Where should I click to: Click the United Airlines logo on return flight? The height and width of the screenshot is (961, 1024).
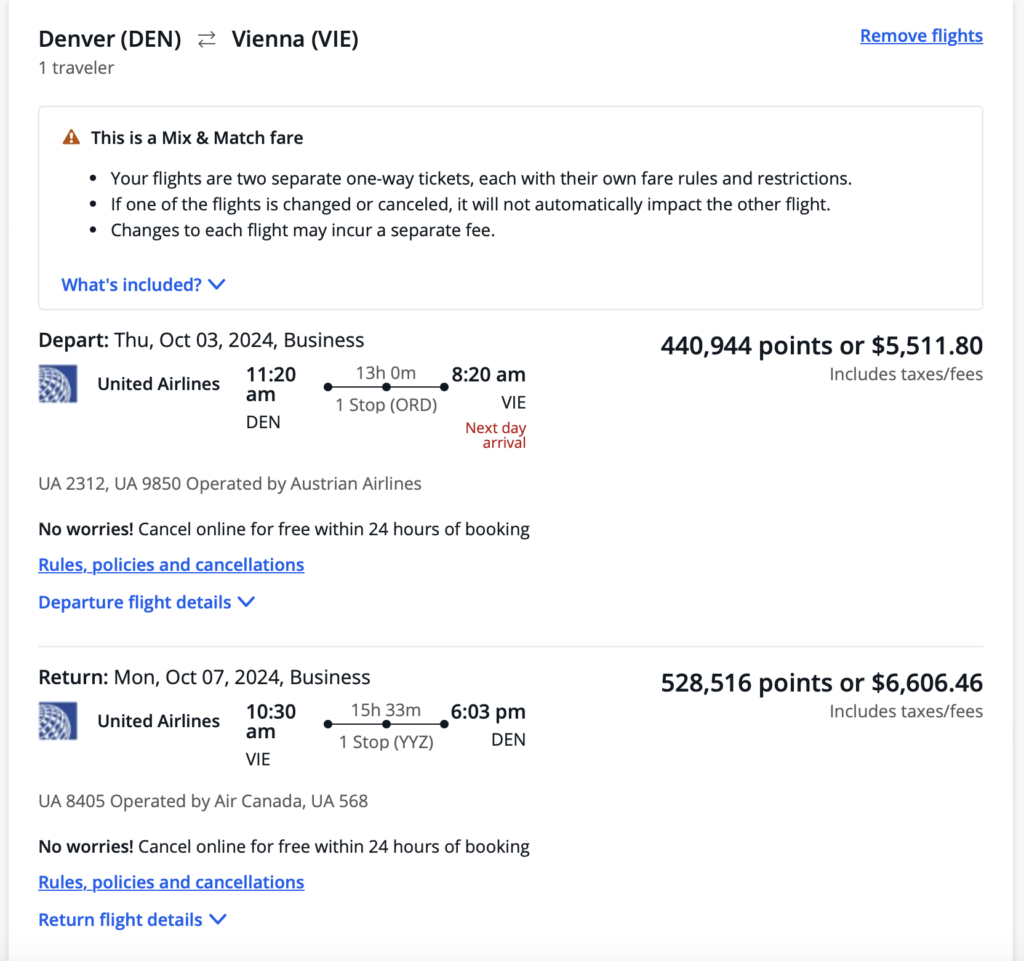click(x=58, y=721)
